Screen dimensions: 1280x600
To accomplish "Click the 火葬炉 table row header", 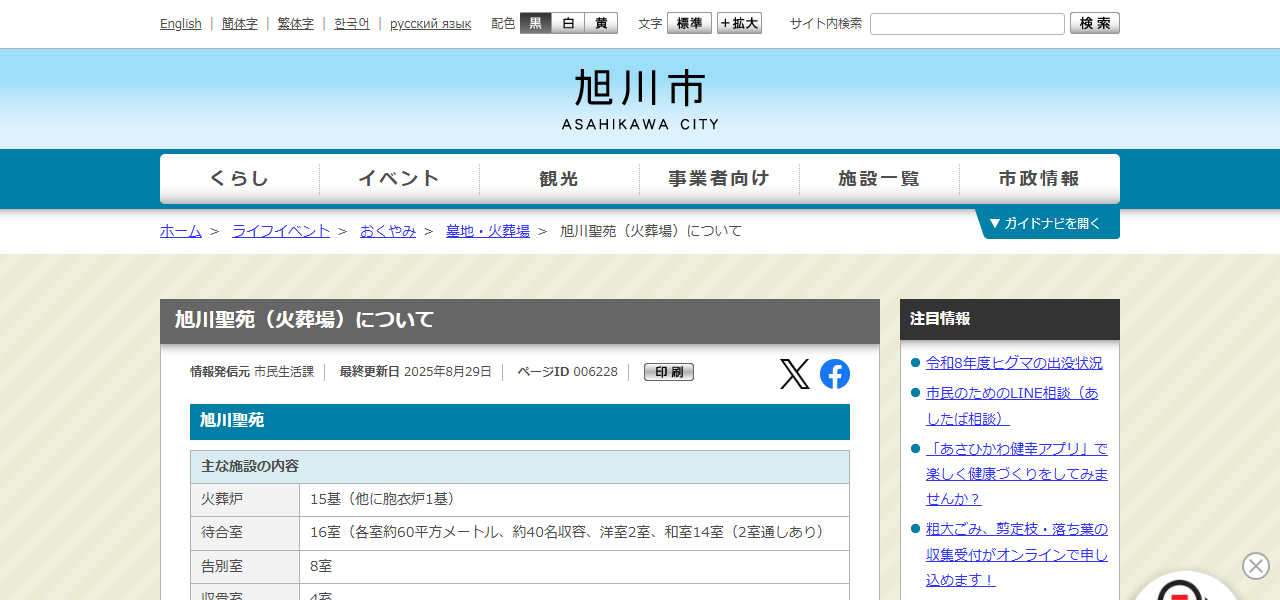I will (x=245, y=499).
